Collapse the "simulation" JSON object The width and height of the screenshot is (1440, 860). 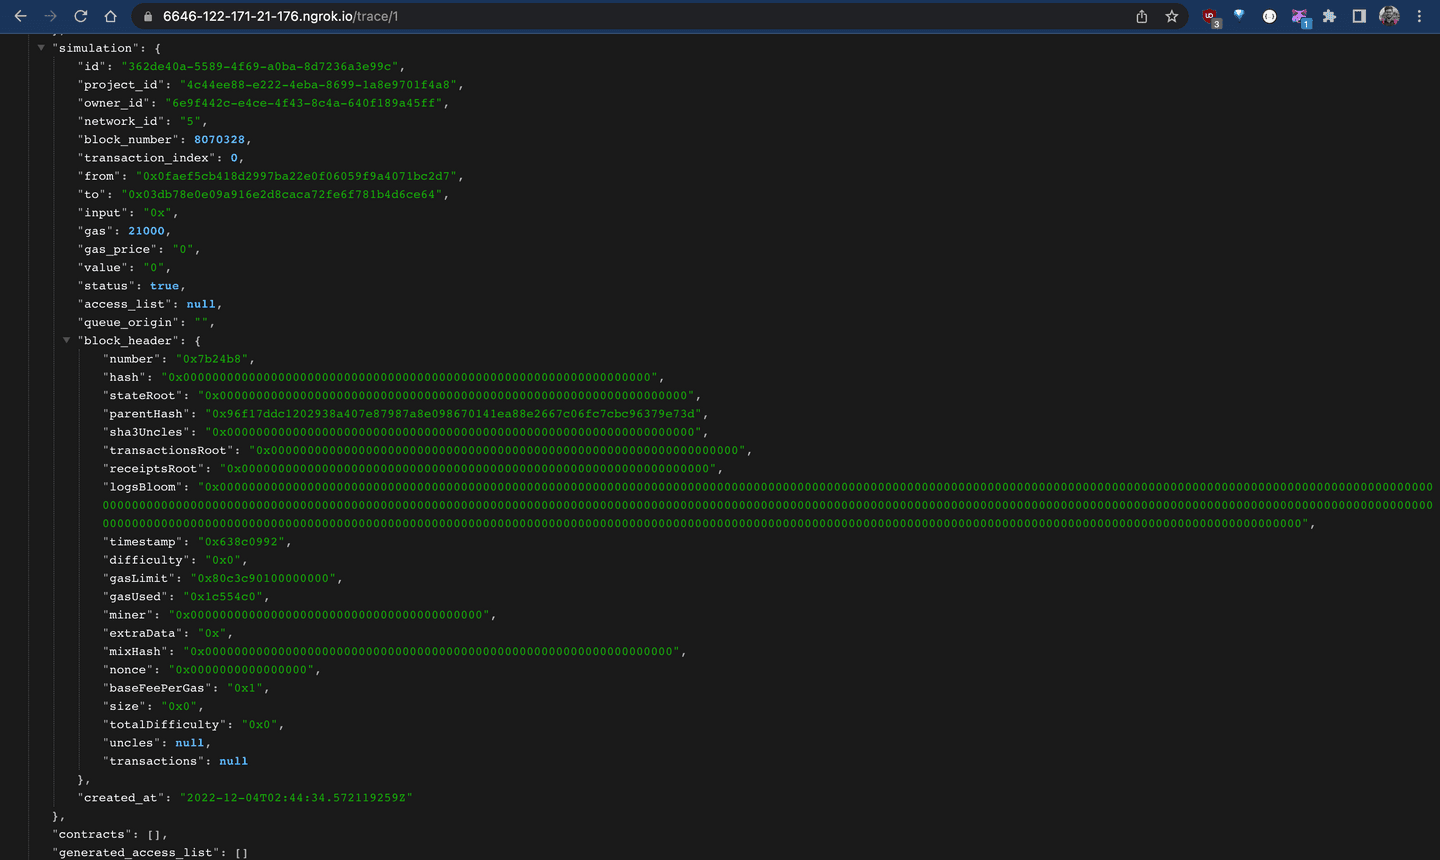pos(41,48)
